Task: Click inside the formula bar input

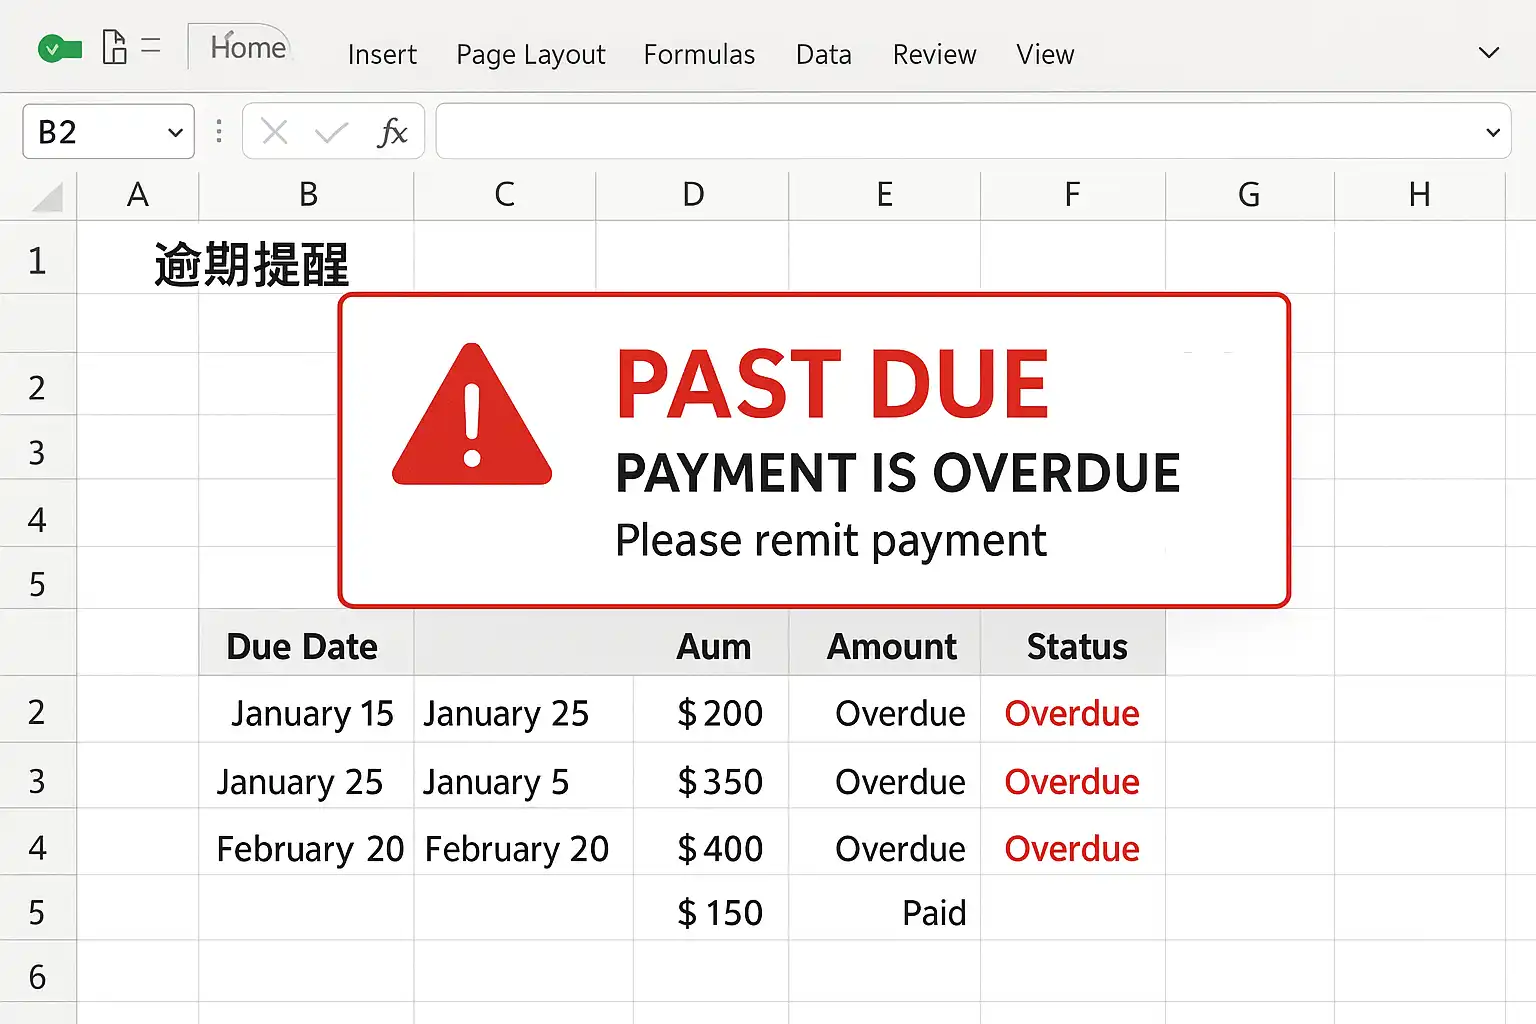Action: (x=973, y=131)
